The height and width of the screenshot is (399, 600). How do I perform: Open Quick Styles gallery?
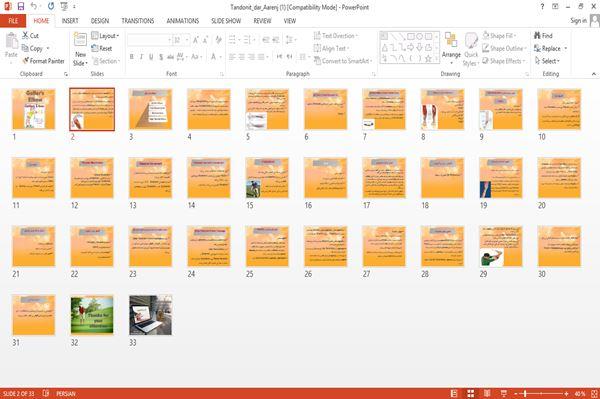[x=471, y=49]
